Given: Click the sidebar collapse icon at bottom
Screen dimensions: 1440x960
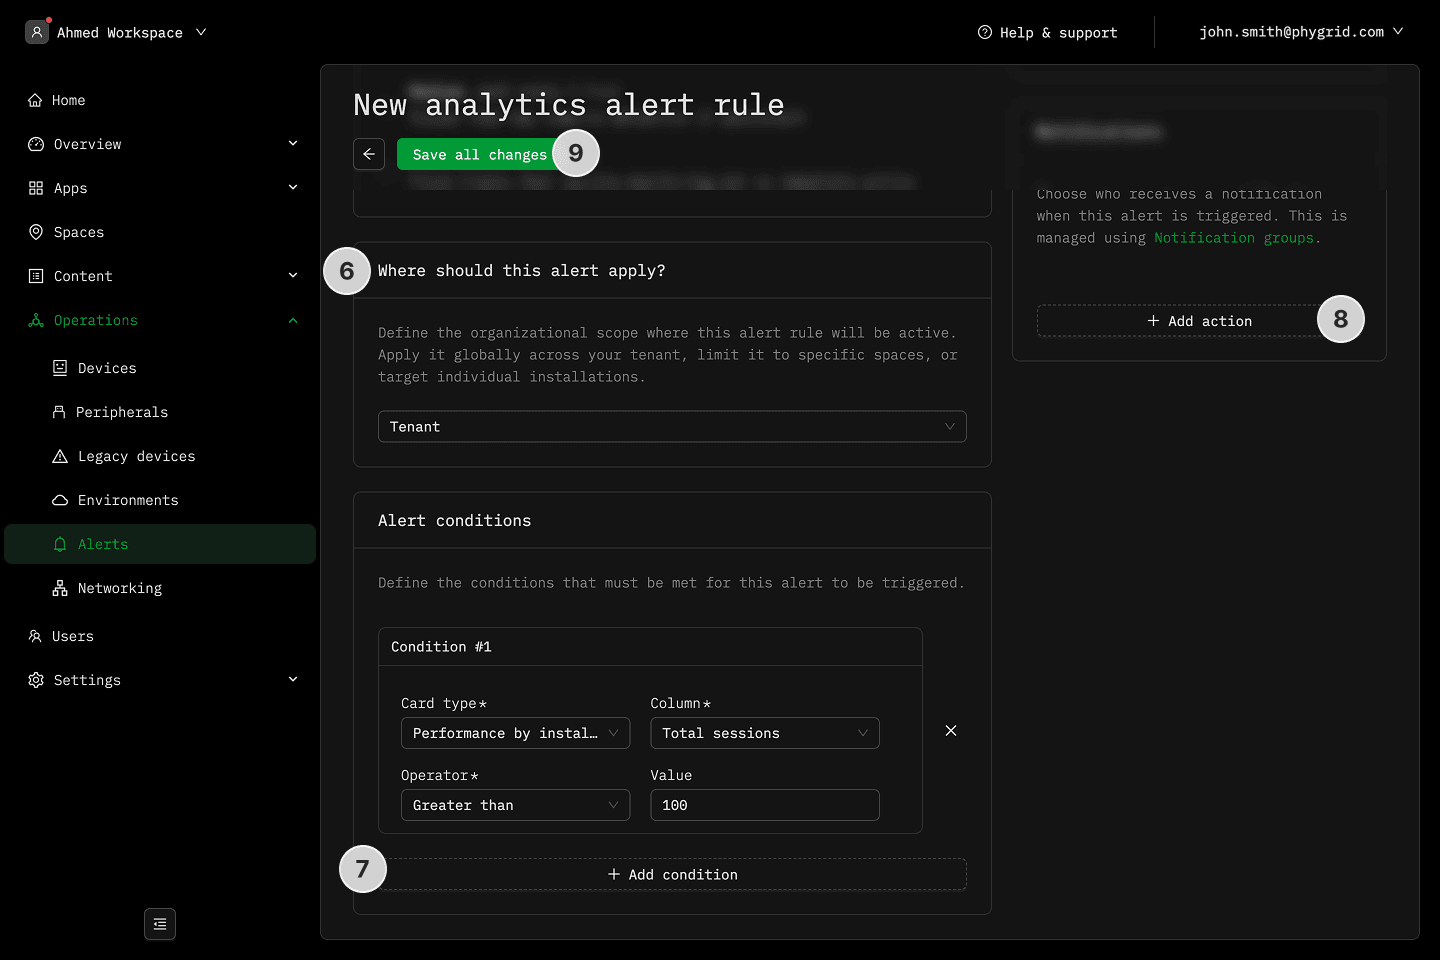Looking at the screenshot, I should pos(160,924).
